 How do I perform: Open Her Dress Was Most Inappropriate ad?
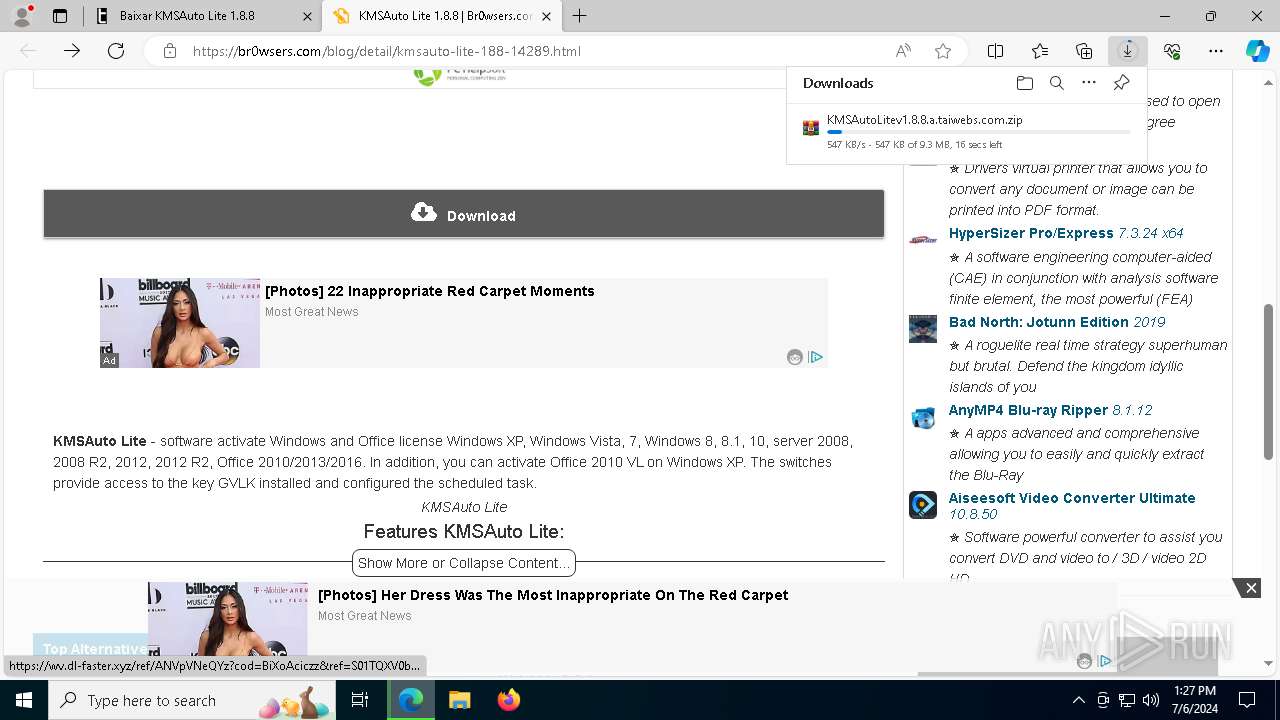553,595
